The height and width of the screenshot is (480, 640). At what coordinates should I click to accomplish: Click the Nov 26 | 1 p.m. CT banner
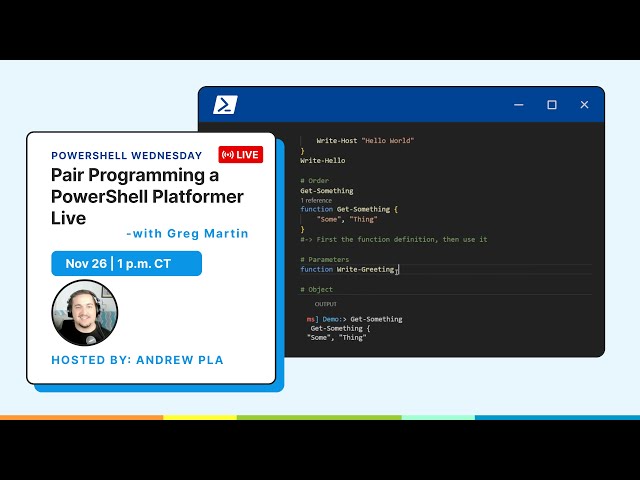[x=127, y=263]
